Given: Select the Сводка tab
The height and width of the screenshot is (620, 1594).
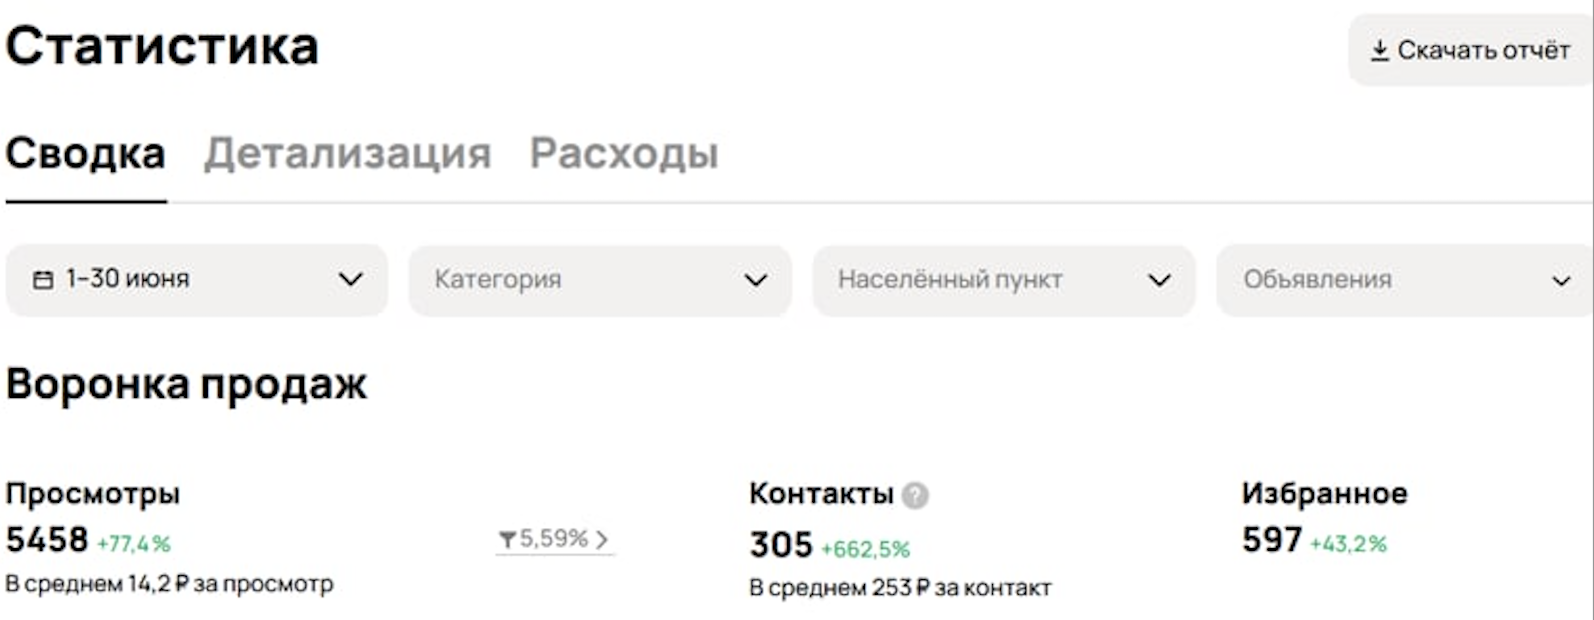Looking at the screenshot, I should tap(85, 154).
